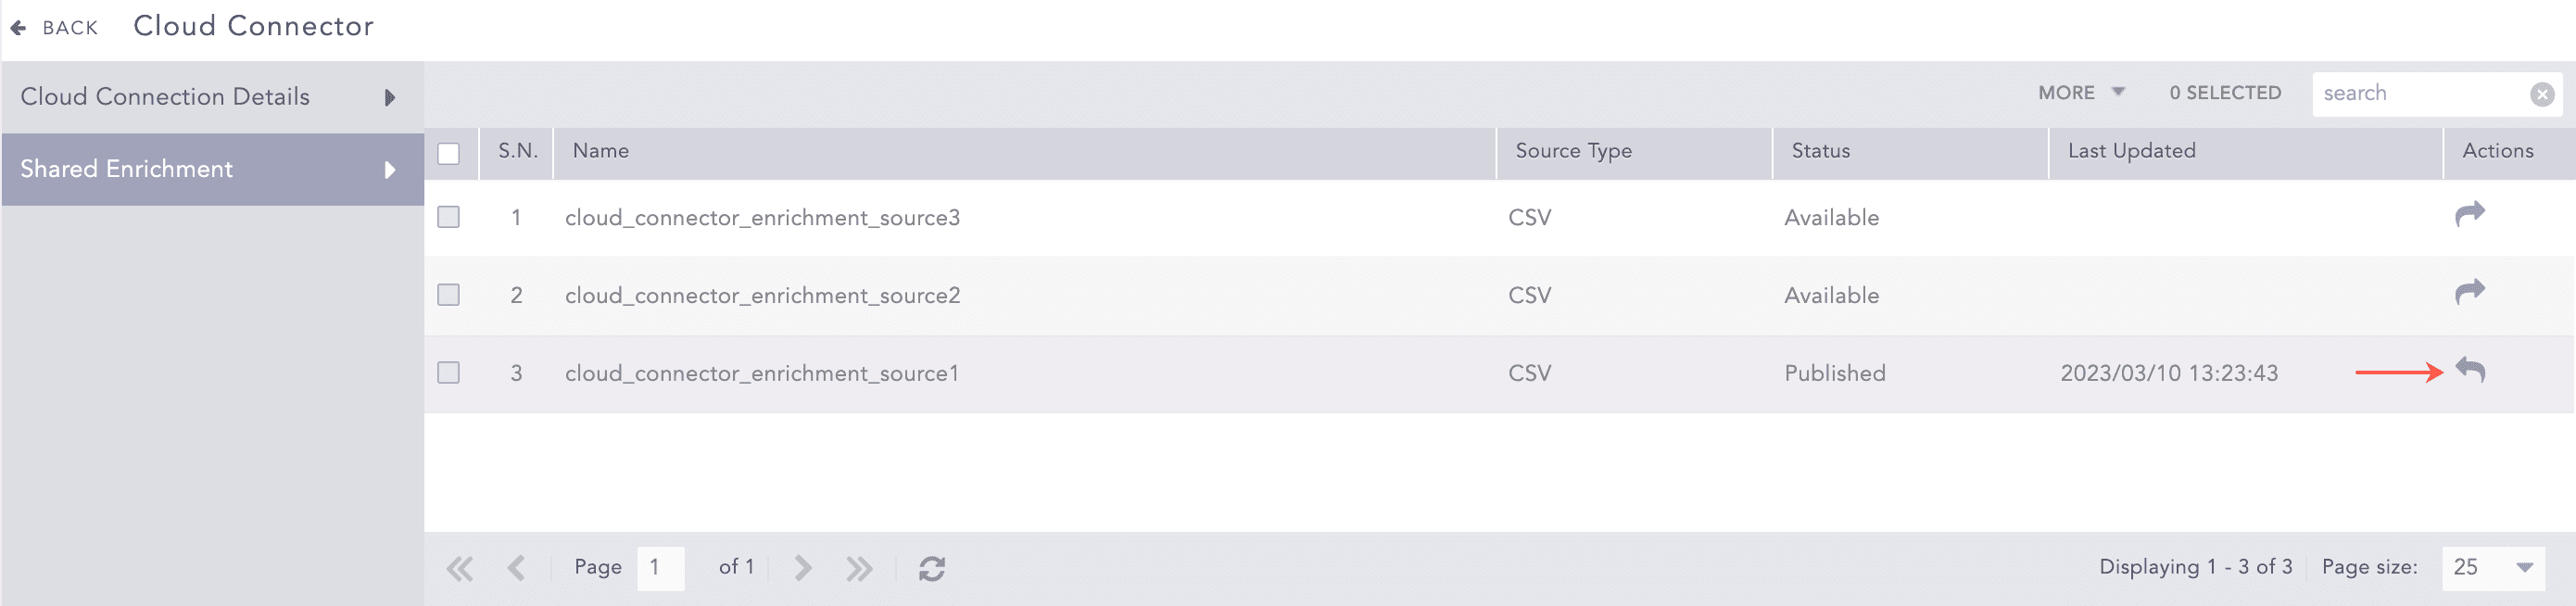Image resolution: width=2576 pixels, height=606 pixels.
Task: Click the refresh icon in pagination bar
Action: pos(931,568)
